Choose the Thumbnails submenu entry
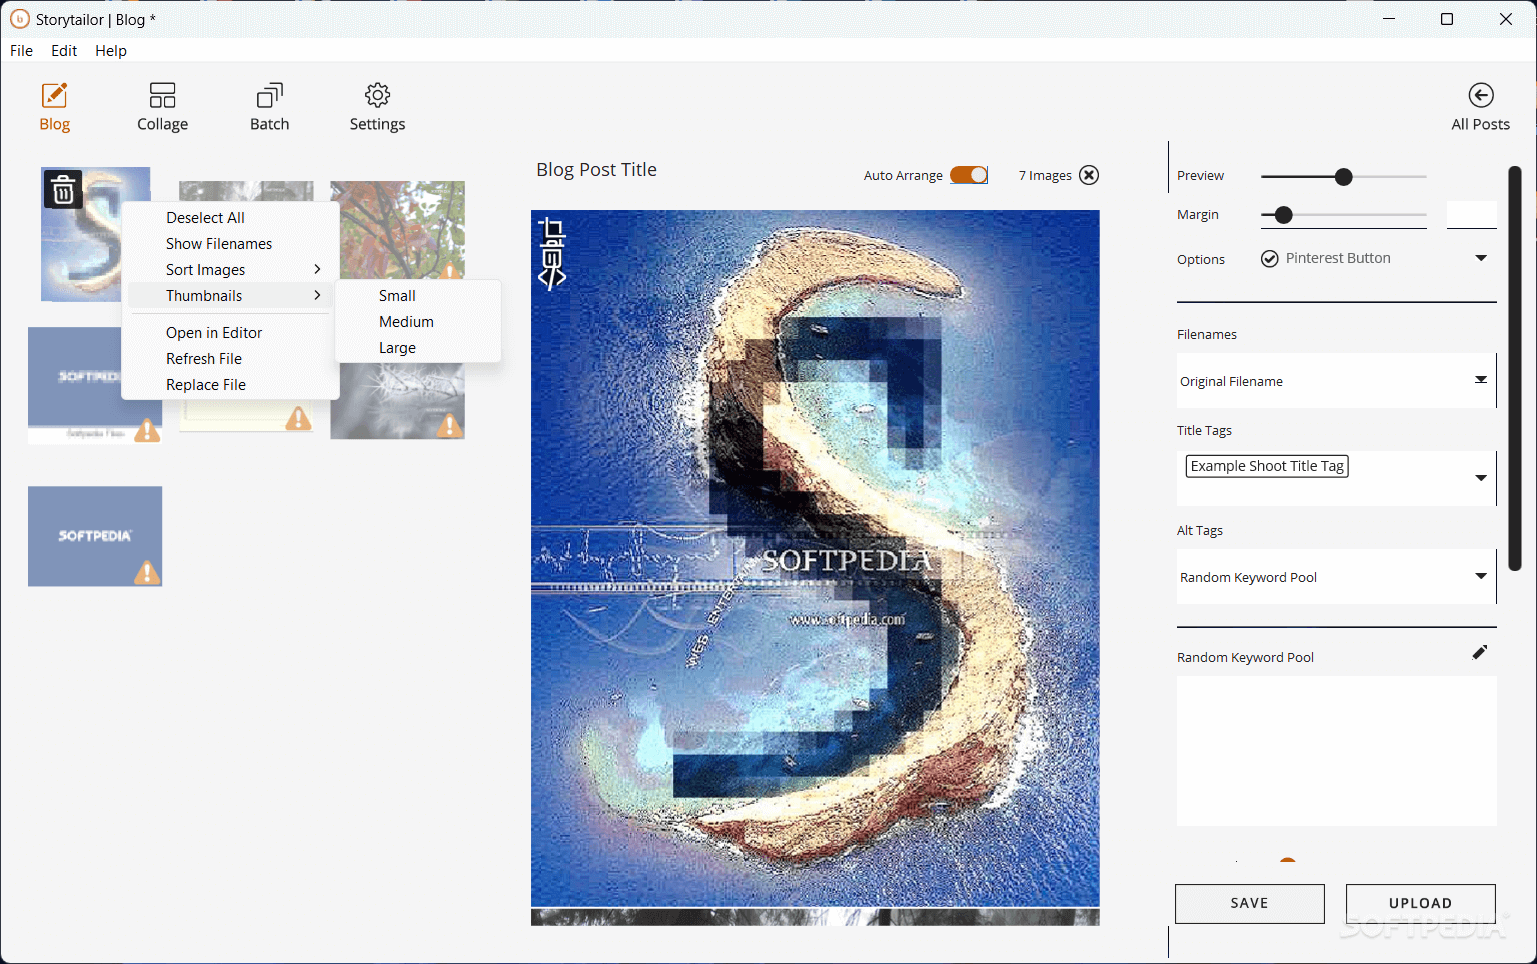This screenshot has height=964, width=1537. tap(230, 296)
